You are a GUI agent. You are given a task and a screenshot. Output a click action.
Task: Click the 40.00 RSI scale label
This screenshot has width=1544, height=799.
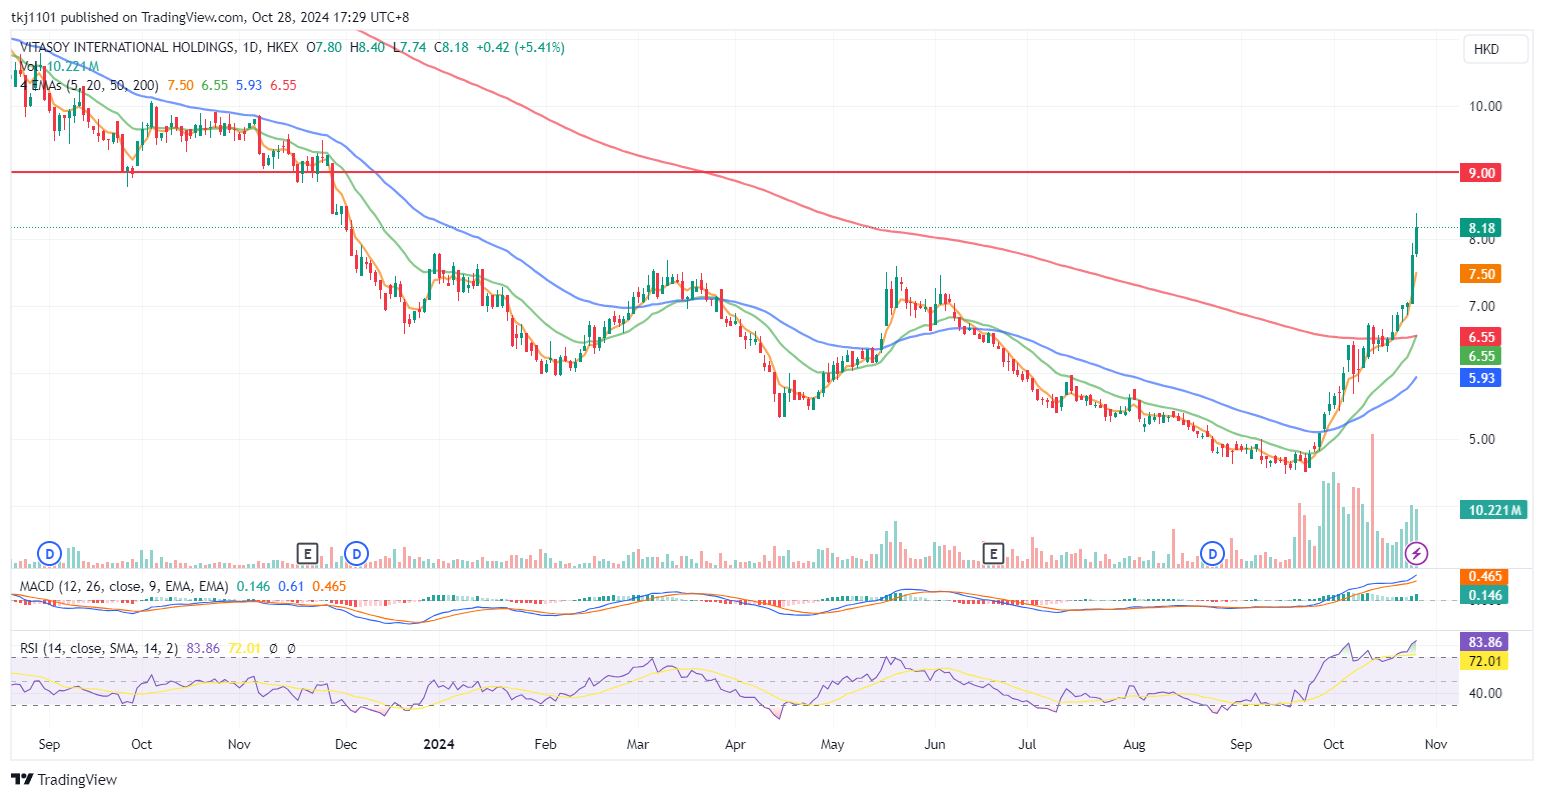point(1485,693)
